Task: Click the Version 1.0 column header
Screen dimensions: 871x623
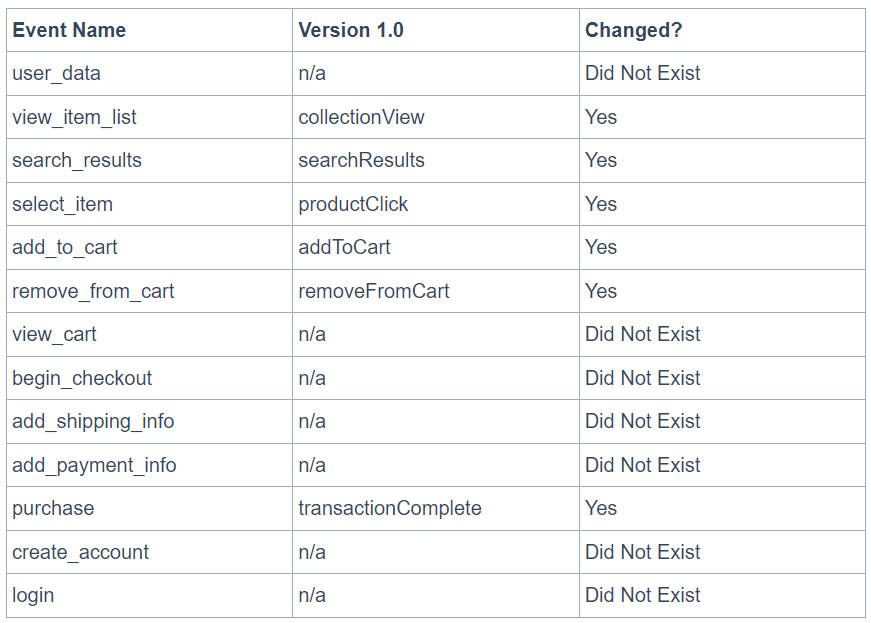Action: (x=351, y=30)
